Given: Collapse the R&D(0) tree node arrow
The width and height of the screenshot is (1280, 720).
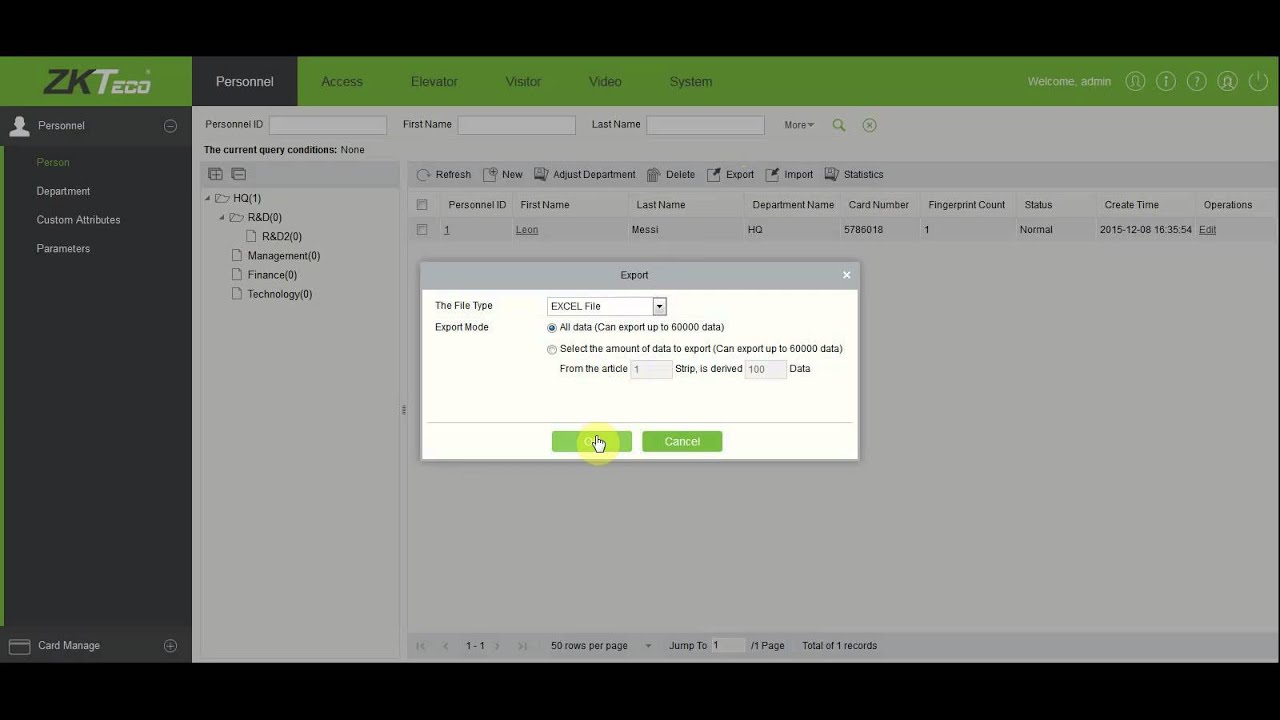Looking at the screenshot, I should [x=222, y=217].
